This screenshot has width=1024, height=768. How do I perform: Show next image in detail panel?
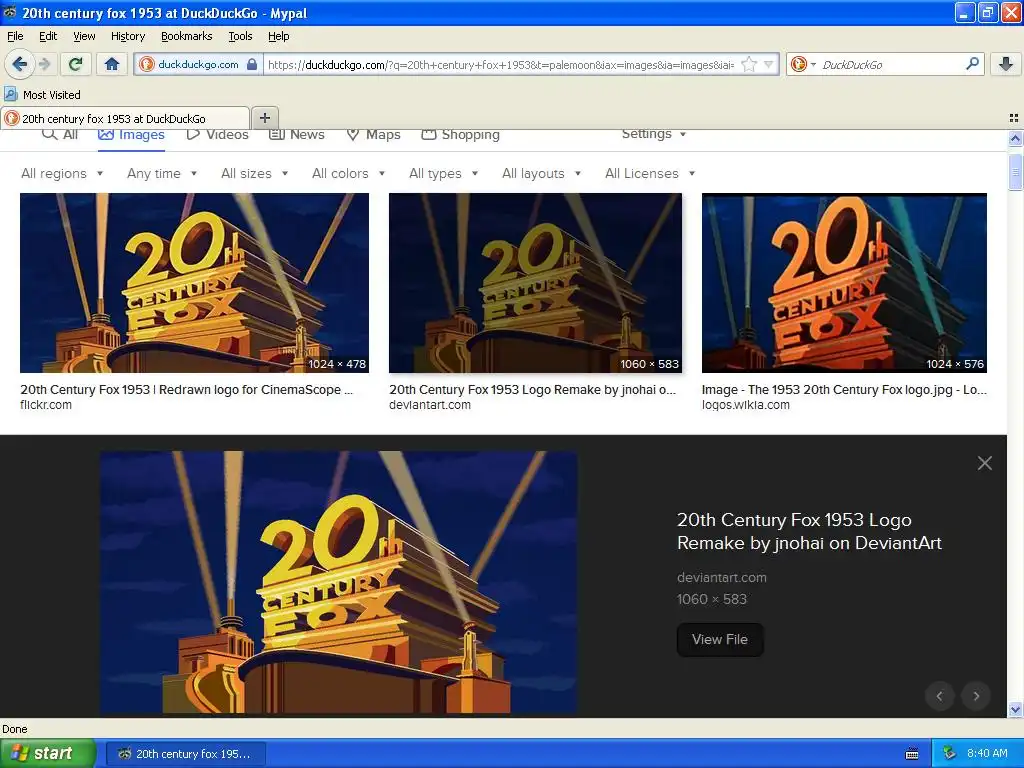pyautogui.click(x=976, y=696)
